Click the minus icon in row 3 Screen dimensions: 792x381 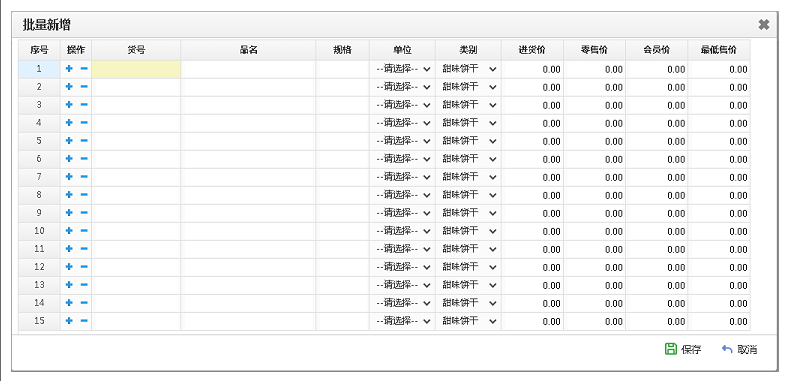pyautogui.click(x=84, y=105)
